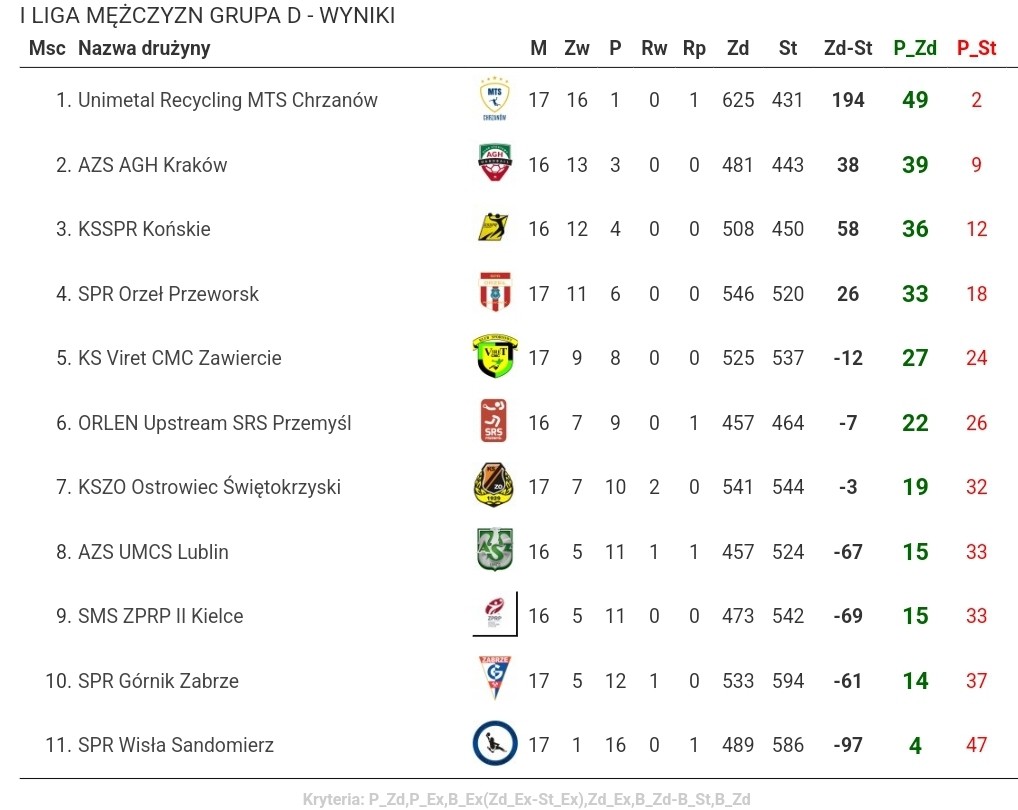Open Unimetal Recycling MTS Chrzanów team name
This screenshot has height=810, width=1018.
click(x=228, y=100)
